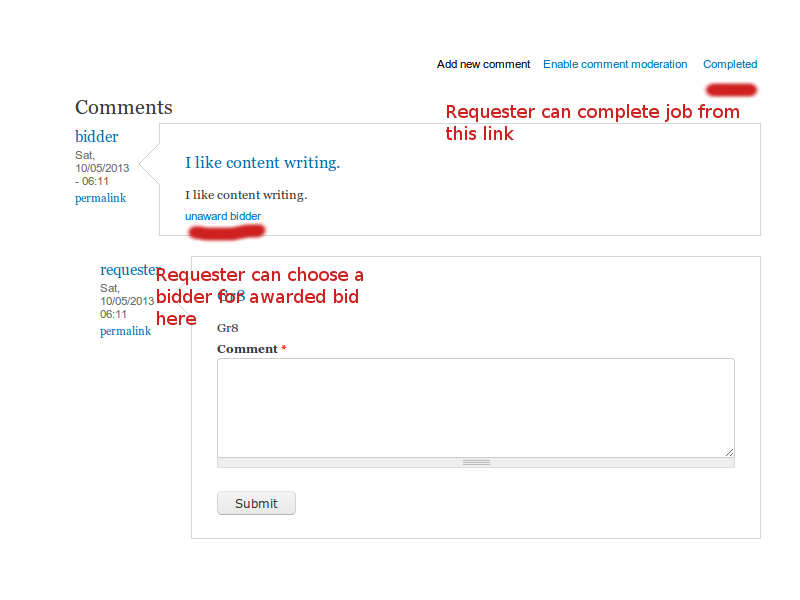Click the Gr8 subject text in the form
The image size is (800, 600).
pyautogui.click(x=227, y=327)
